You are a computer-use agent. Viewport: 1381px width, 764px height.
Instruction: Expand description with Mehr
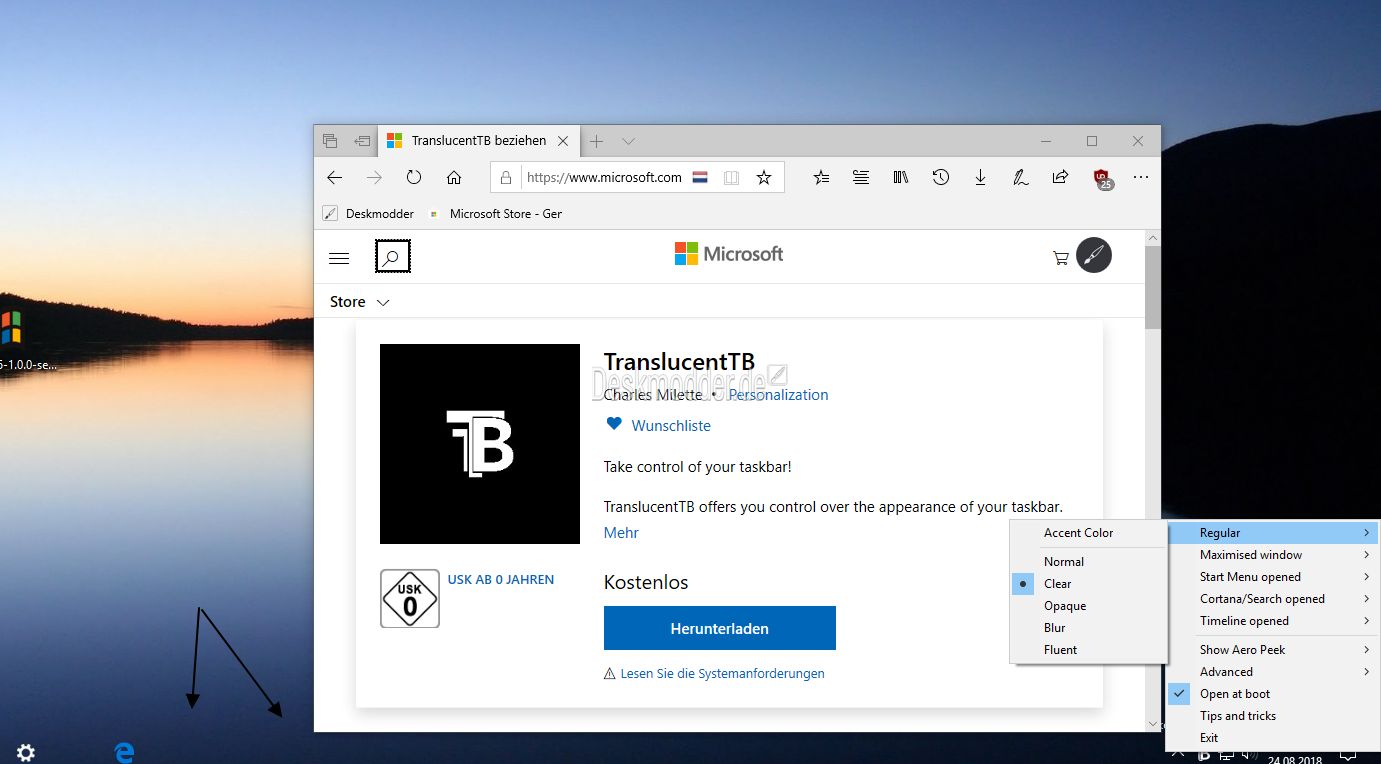click(621, 533)
